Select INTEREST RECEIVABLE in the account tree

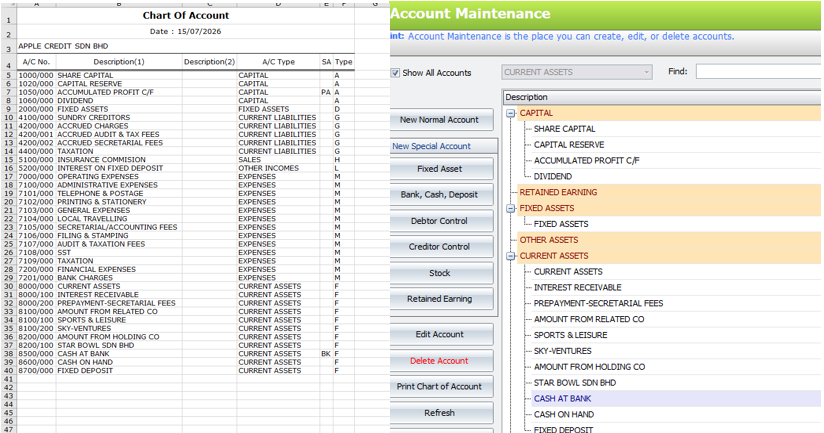(578, 287)
